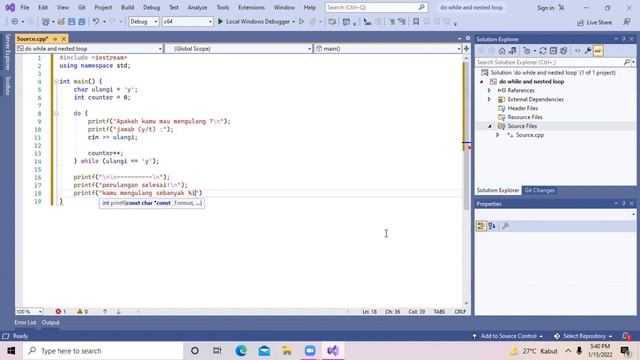The height and width of the screenshot is (360, 640).
Task: Click the Undo toolbar icon
Action: tap(96, 22)
